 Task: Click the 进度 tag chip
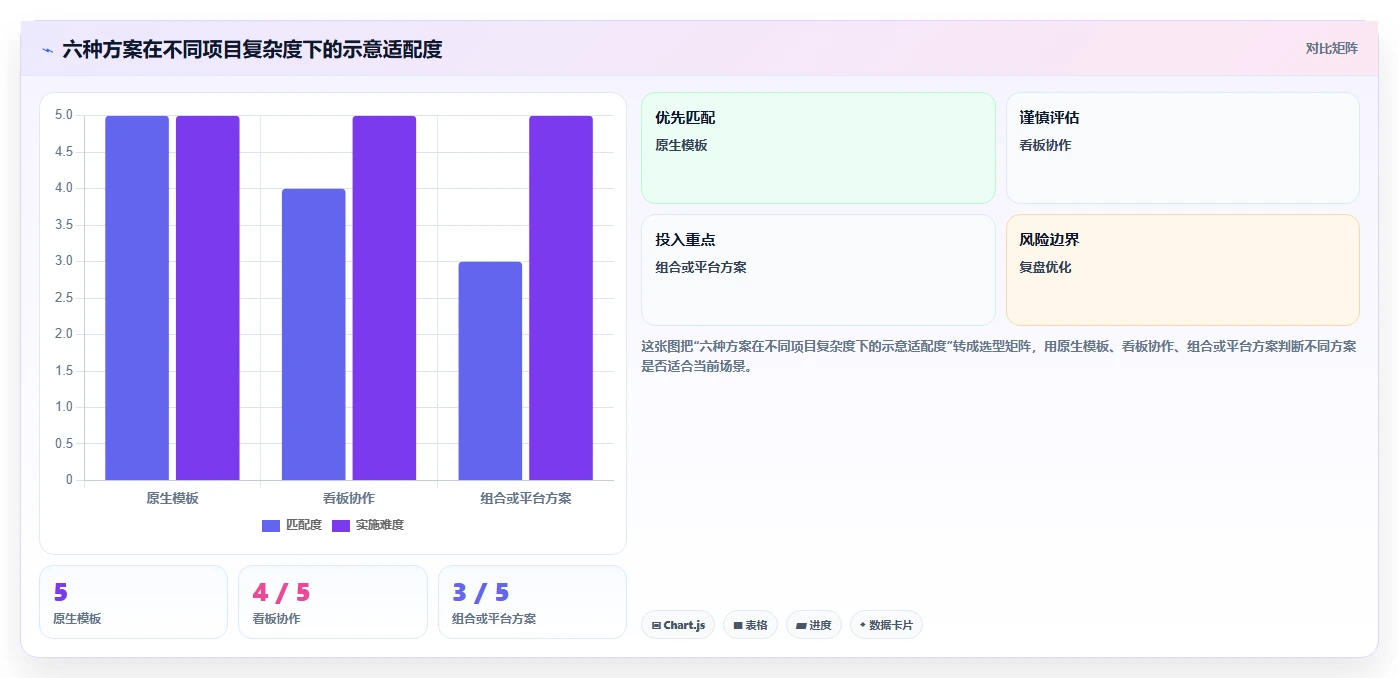[x=814, y=625]
